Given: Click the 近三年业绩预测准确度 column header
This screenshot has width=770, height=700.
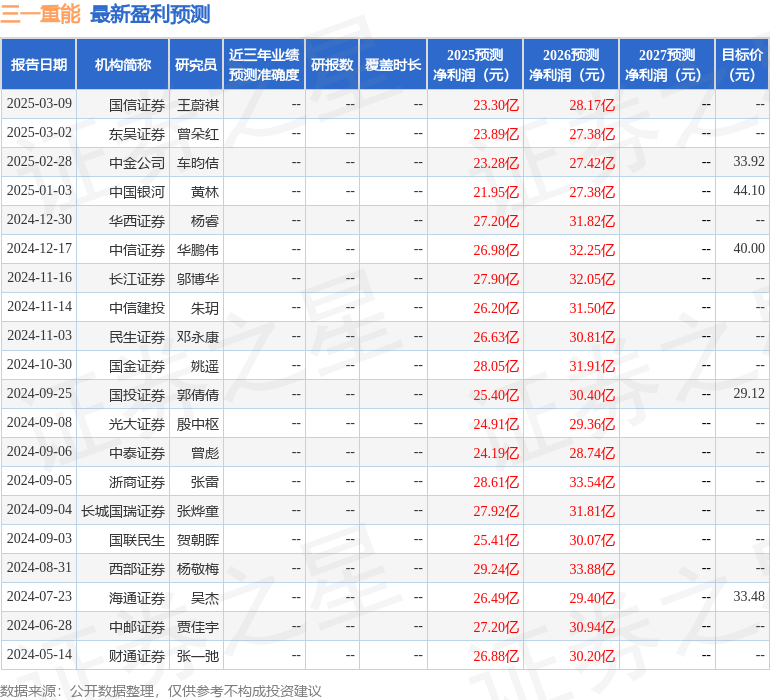Looking at the screenshot, I should click(x=264, y=65).
